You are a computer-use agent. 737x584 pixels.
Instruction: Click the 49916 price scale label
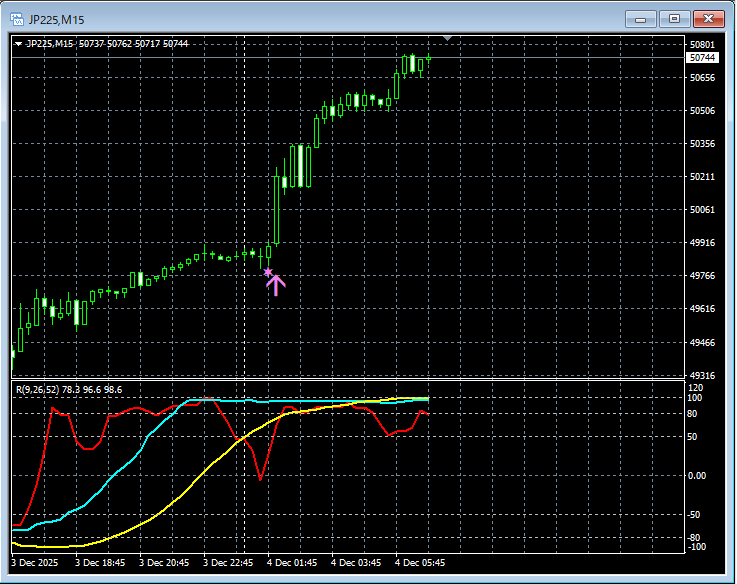click(702, 243)
